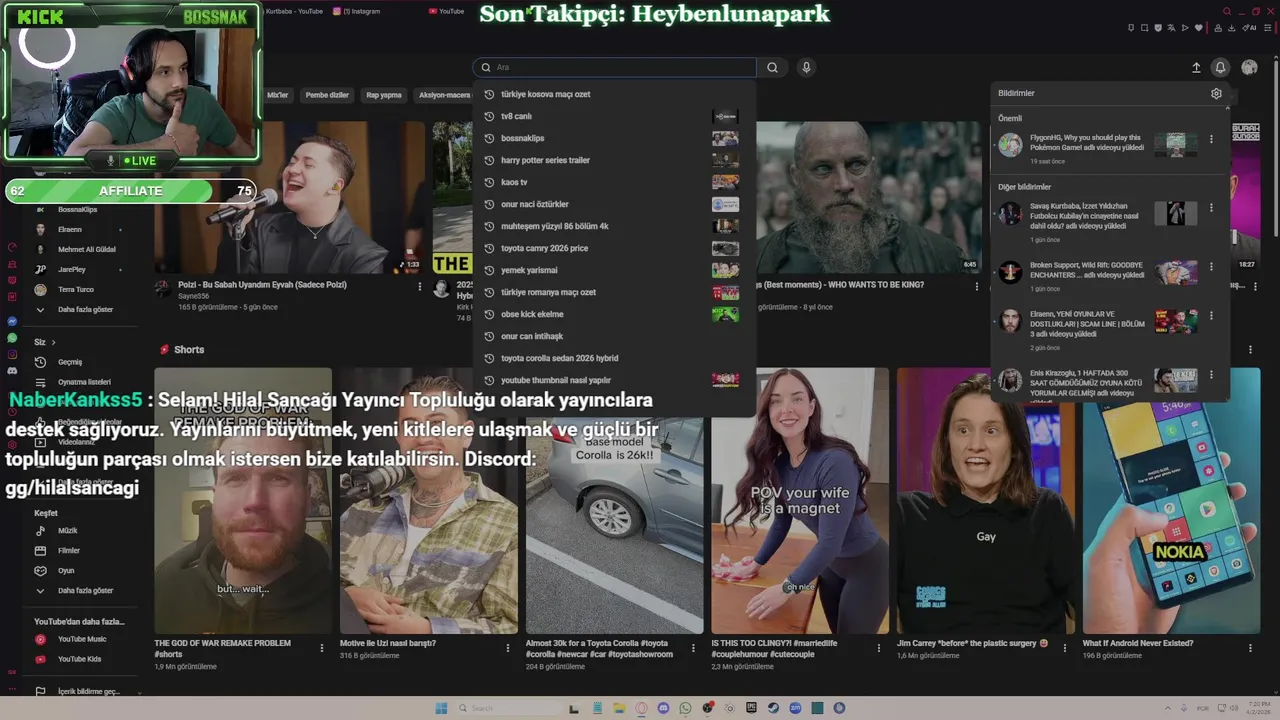1280x720 pixels.
Task: Open the YouTube create upload icon
Action: tap(1196, 67)
